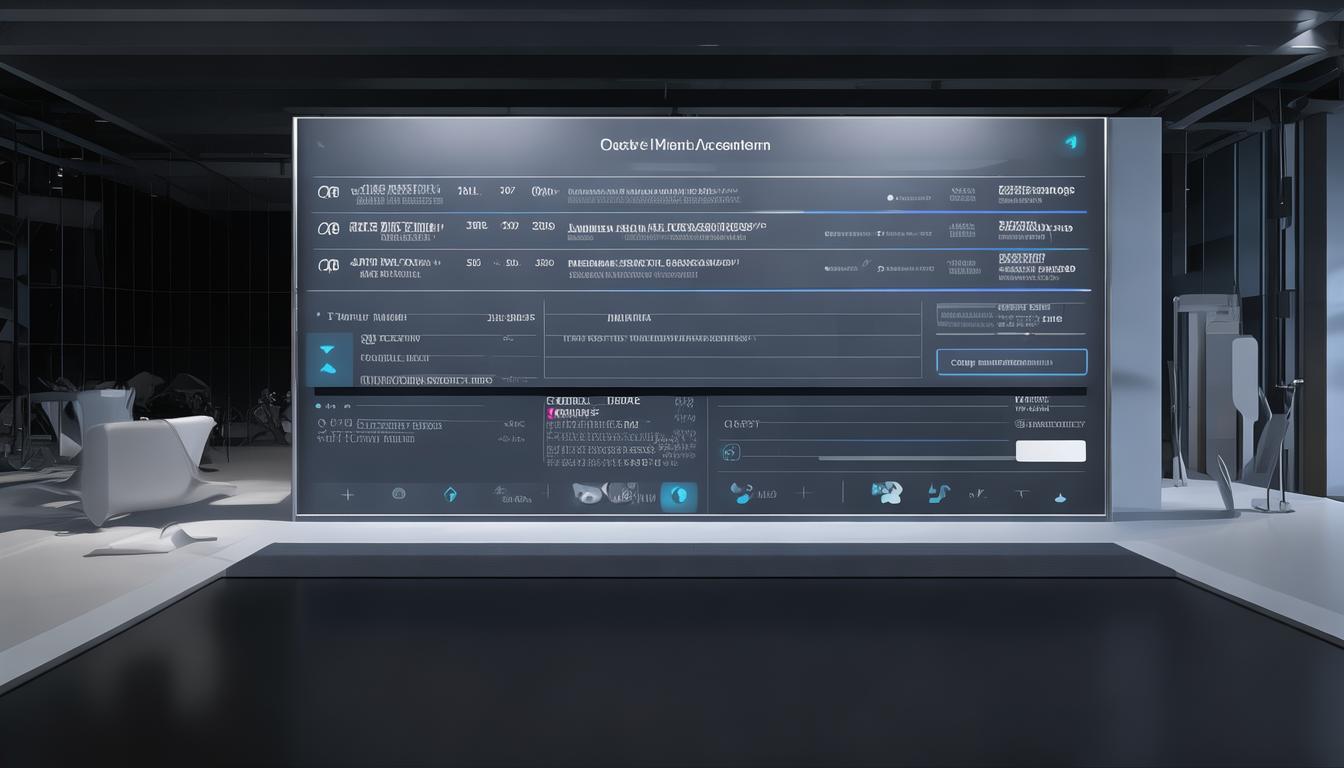Toggle the circle marker on the second list row
The width and height of the screenshot is (1344, 768).
coord(327,228)
